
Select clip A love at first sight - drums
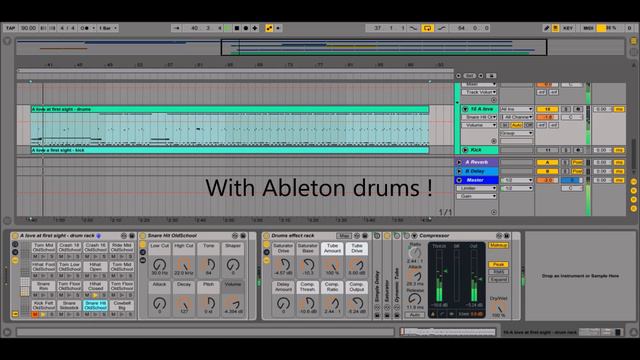[230, 109]
